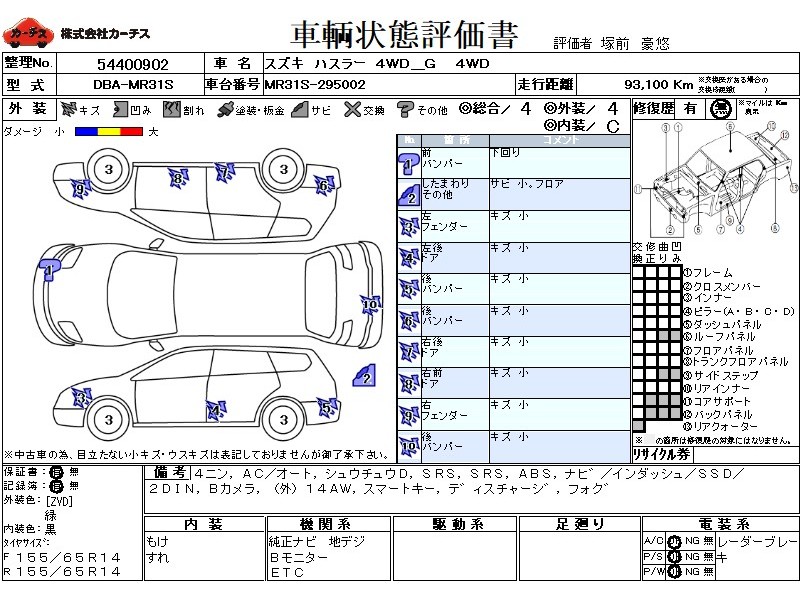In the damage table, click the No. 7 icon
Screen dimensions: 800x600
click(409, 353)
